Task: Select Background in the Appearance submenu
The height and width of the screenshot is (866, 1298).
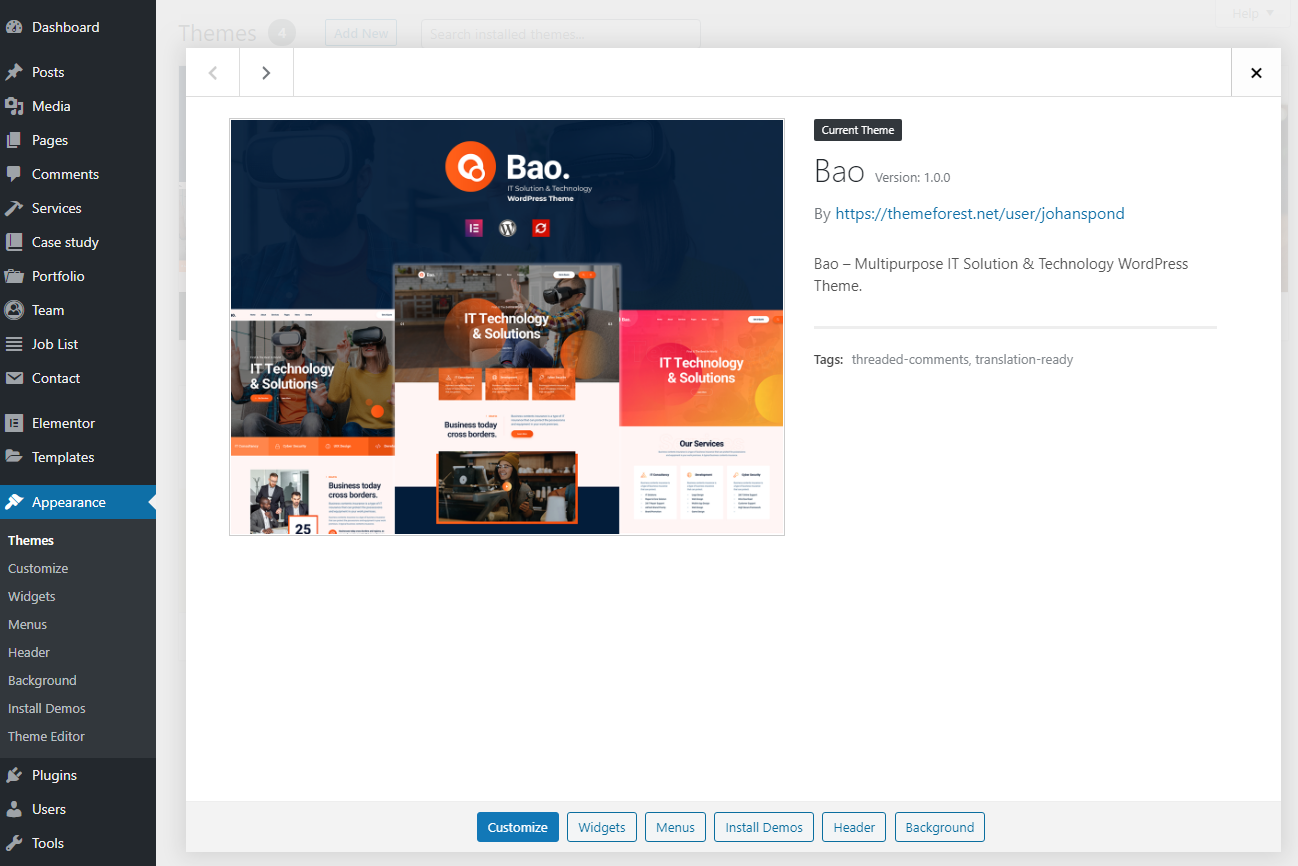Action: click(42, 680)
